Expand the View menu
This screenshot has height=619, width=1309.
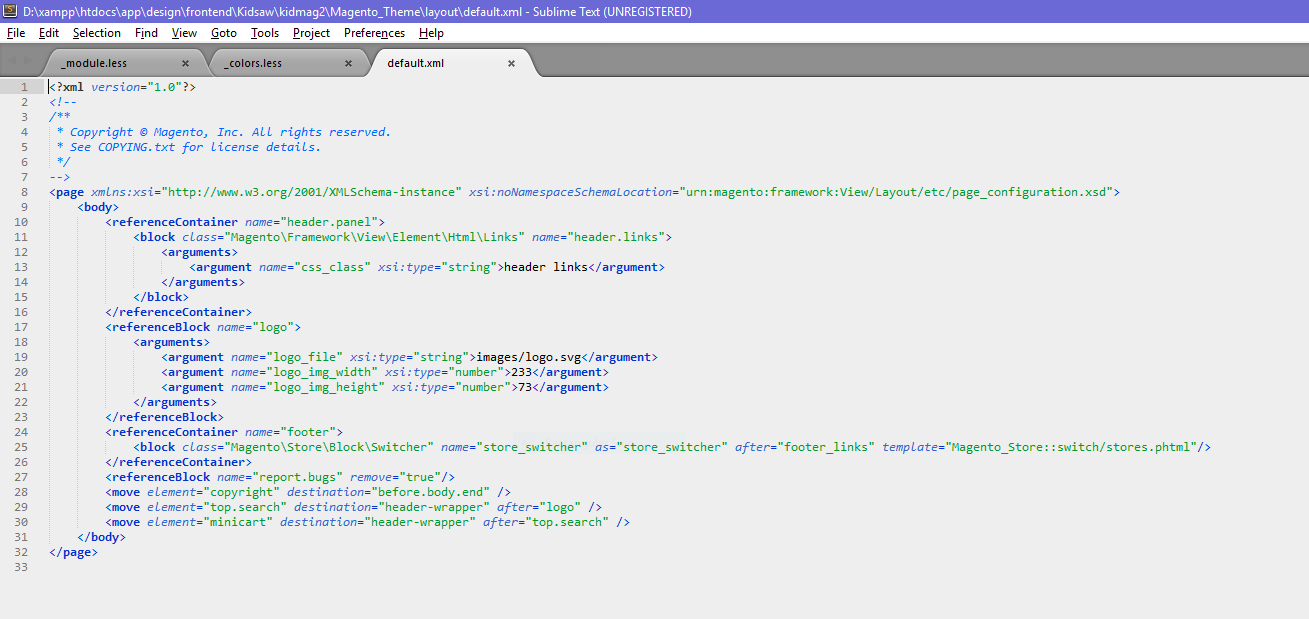point(184,33)
